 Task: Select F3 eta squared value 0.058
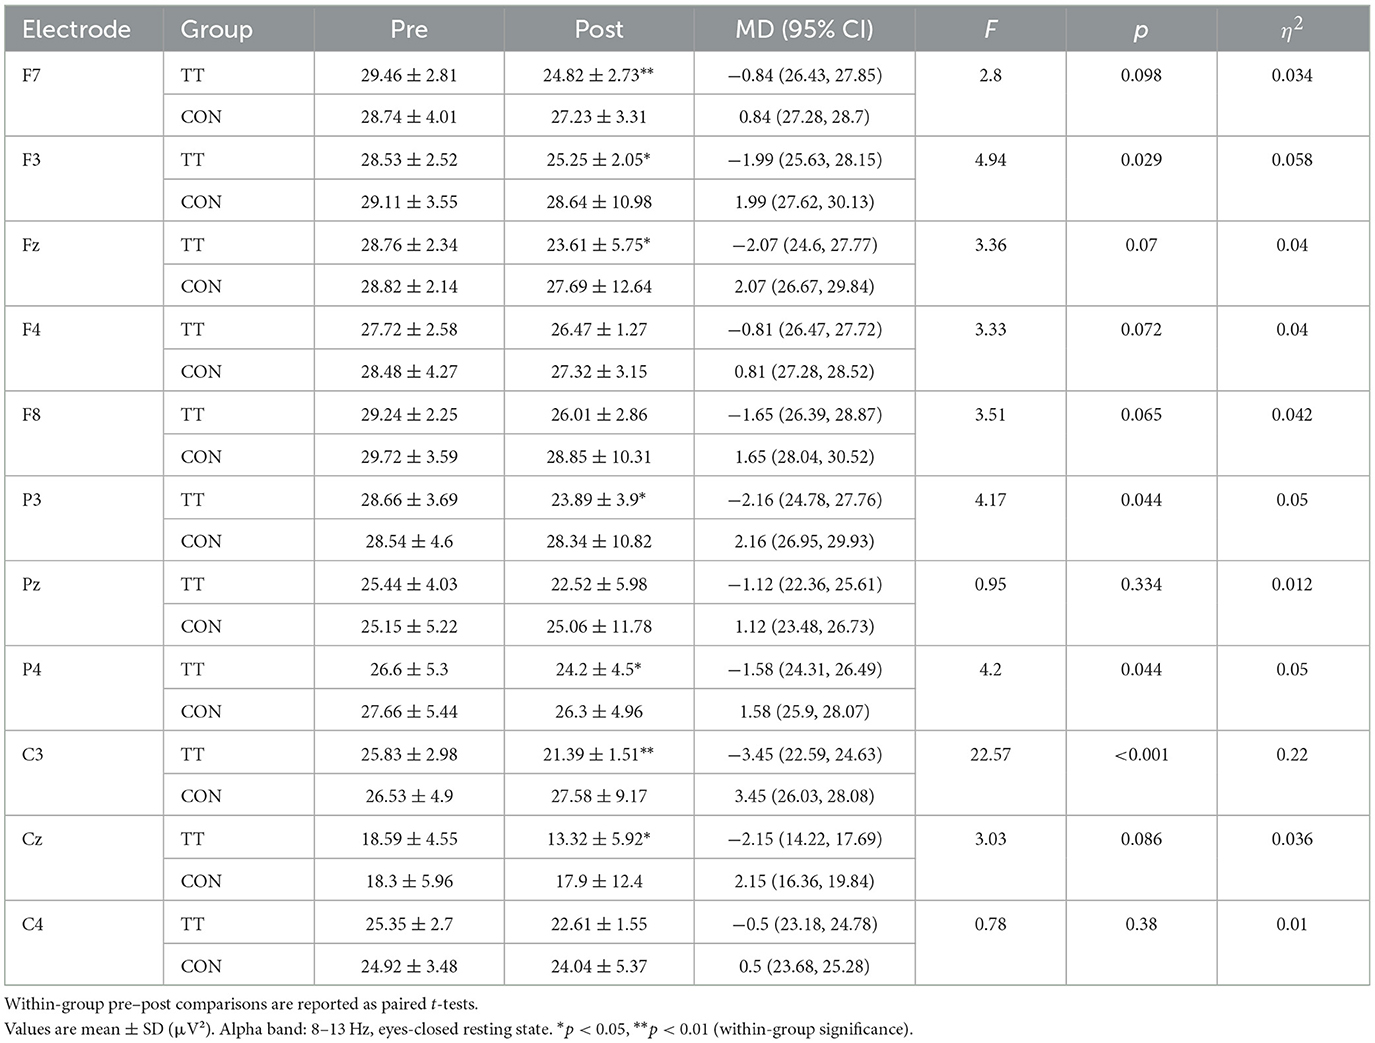pos(1292,160)
